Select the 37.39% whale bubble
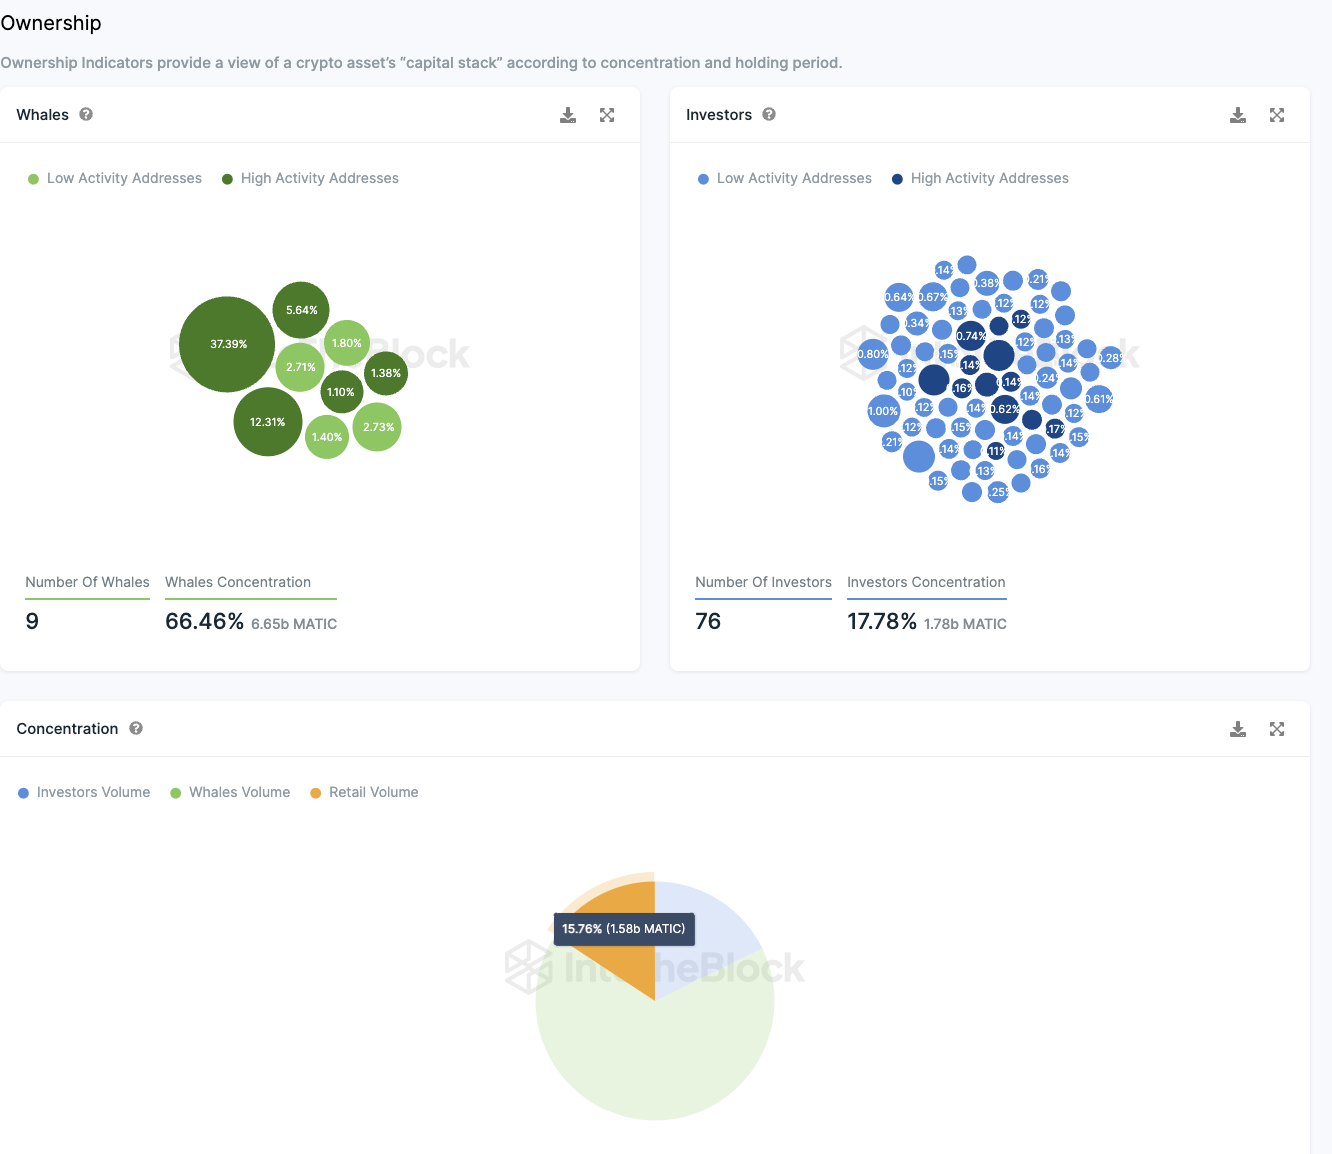This screenshot has height=1154, width=1332. (x=227, y=344)
